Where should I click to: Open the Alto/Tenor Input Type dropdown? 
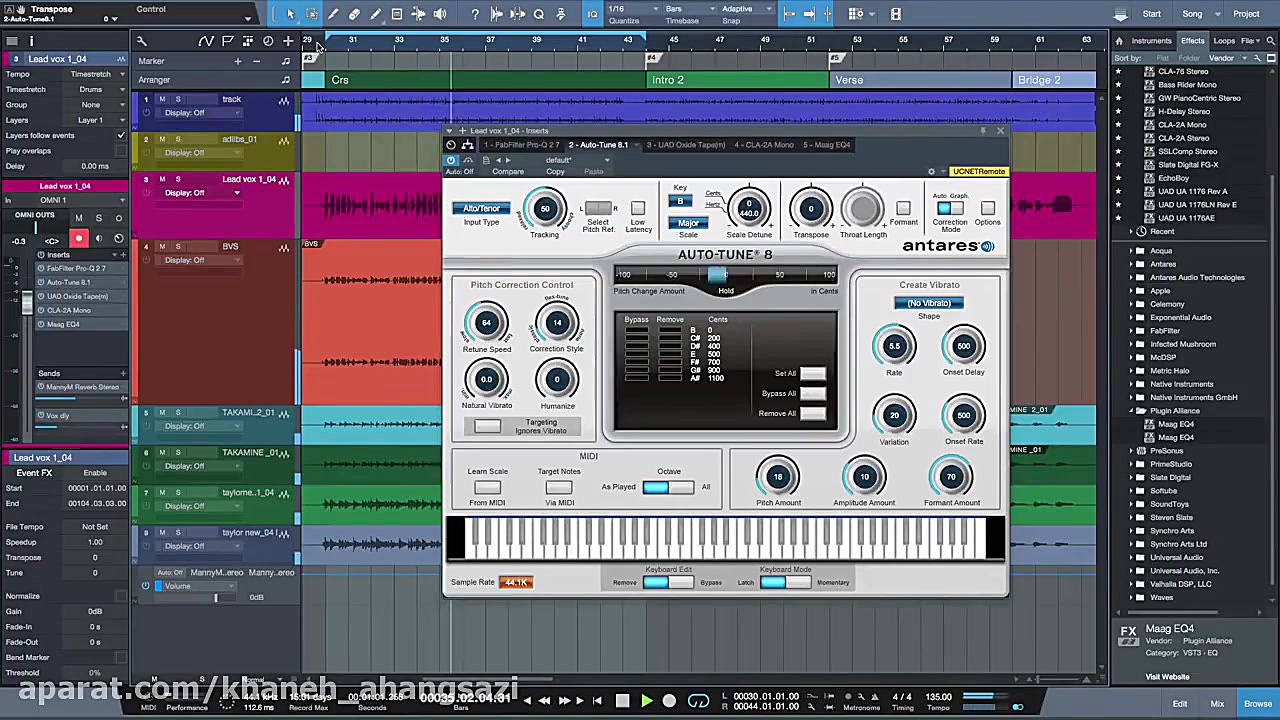click(481, 208)
